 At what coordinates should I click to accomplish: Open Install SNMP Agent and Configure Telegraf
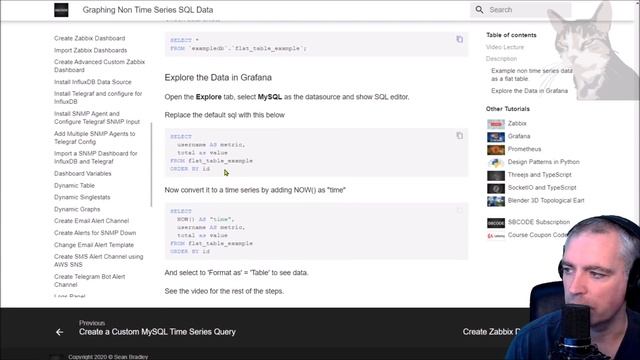97,118
